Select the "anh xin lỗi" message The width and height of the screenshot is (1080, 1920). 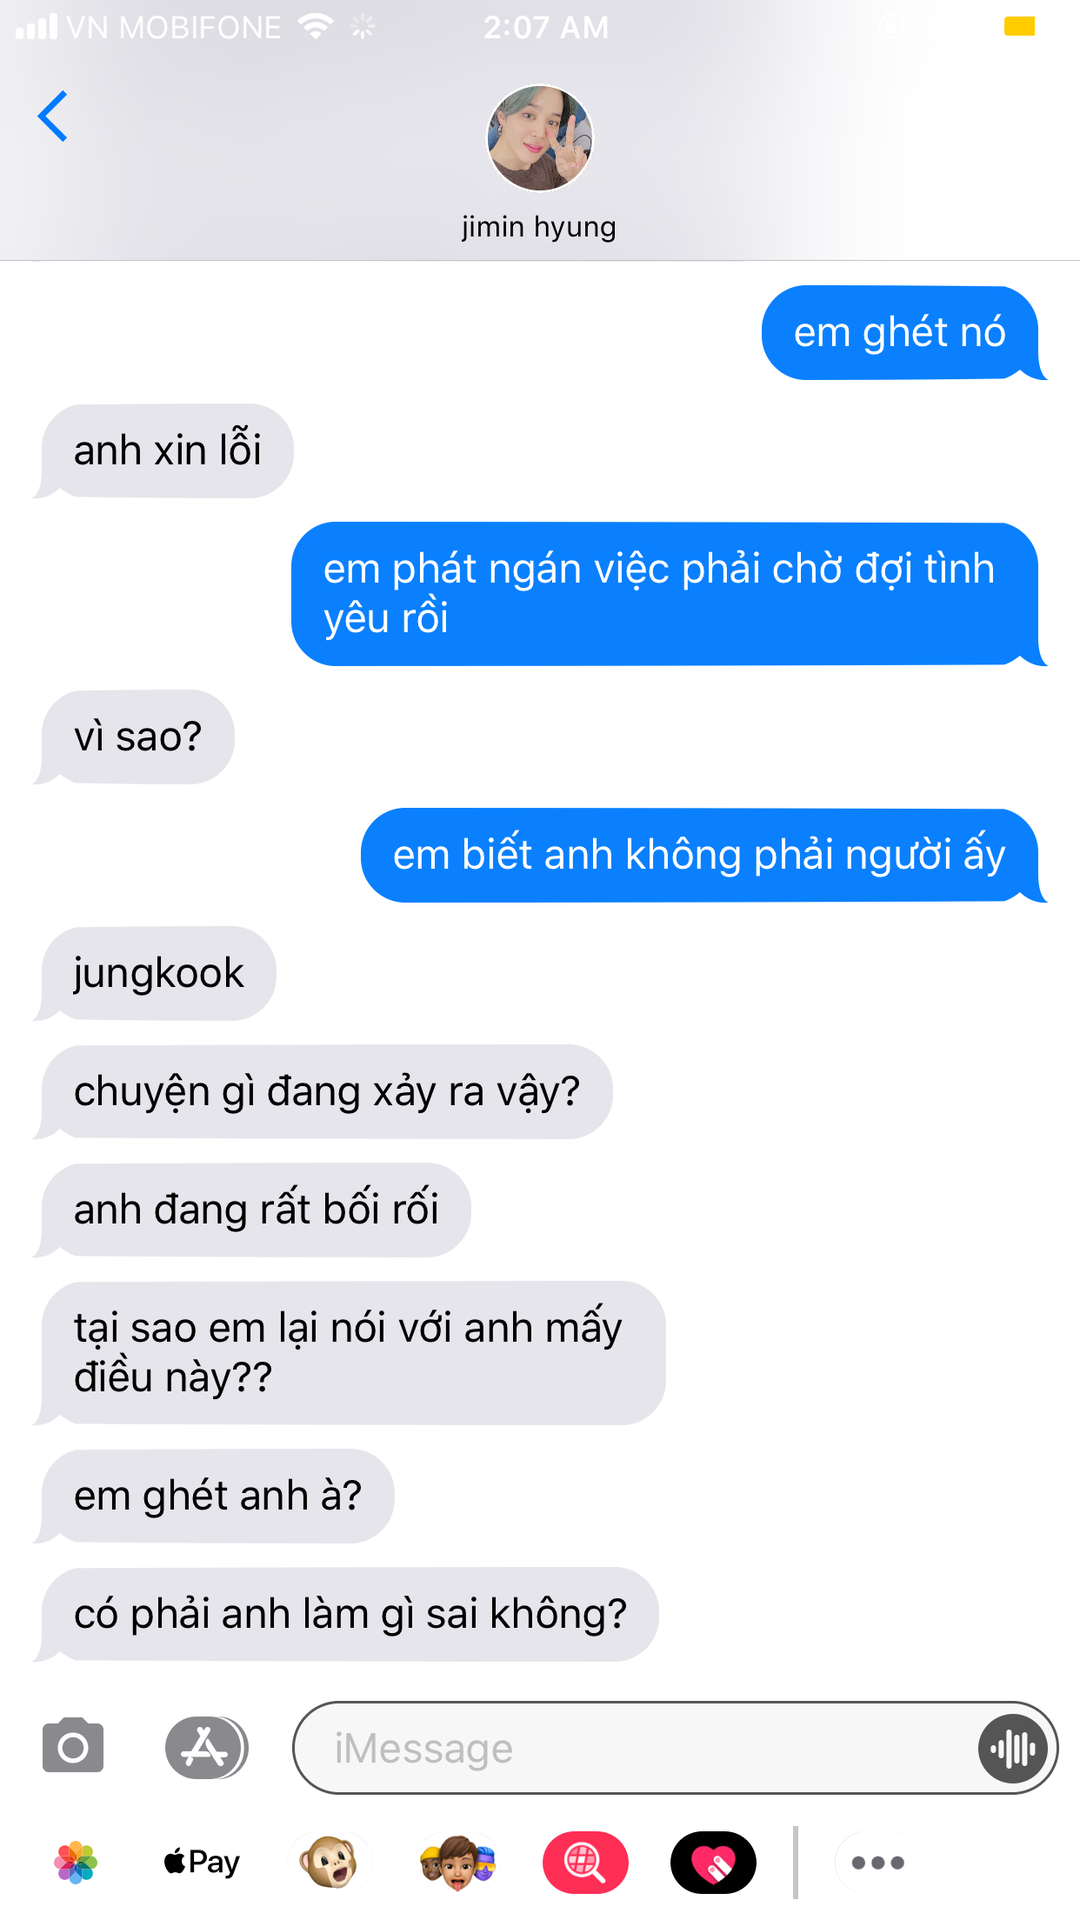[165, 450]
